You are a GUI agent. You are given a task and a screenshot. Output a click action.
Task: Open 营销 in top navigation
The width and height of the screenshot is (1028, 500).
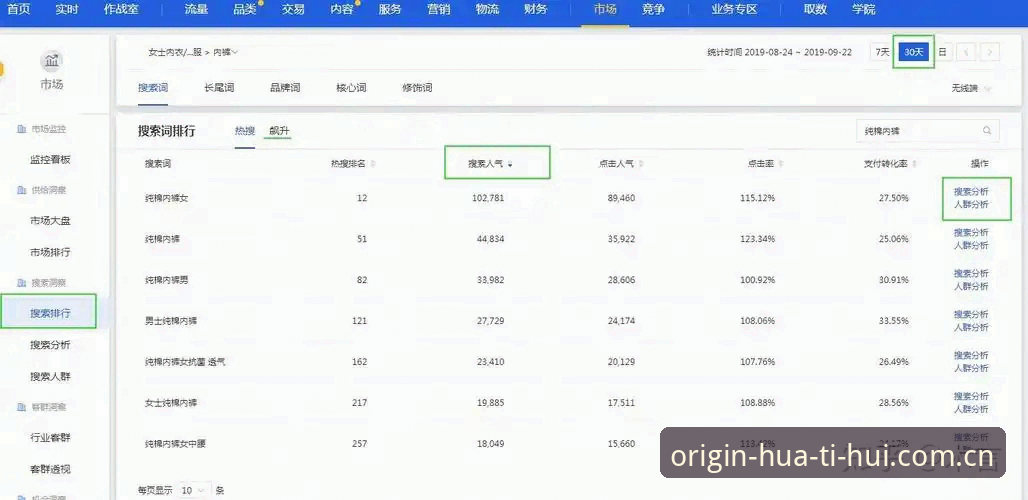(439, 9)
